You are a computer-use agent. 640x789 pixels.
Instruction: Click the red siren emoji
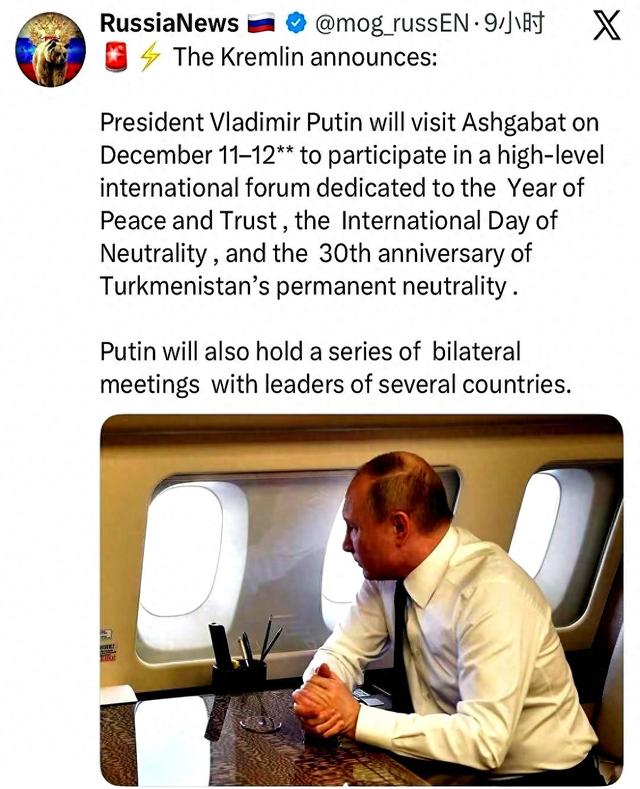(116, 58)
